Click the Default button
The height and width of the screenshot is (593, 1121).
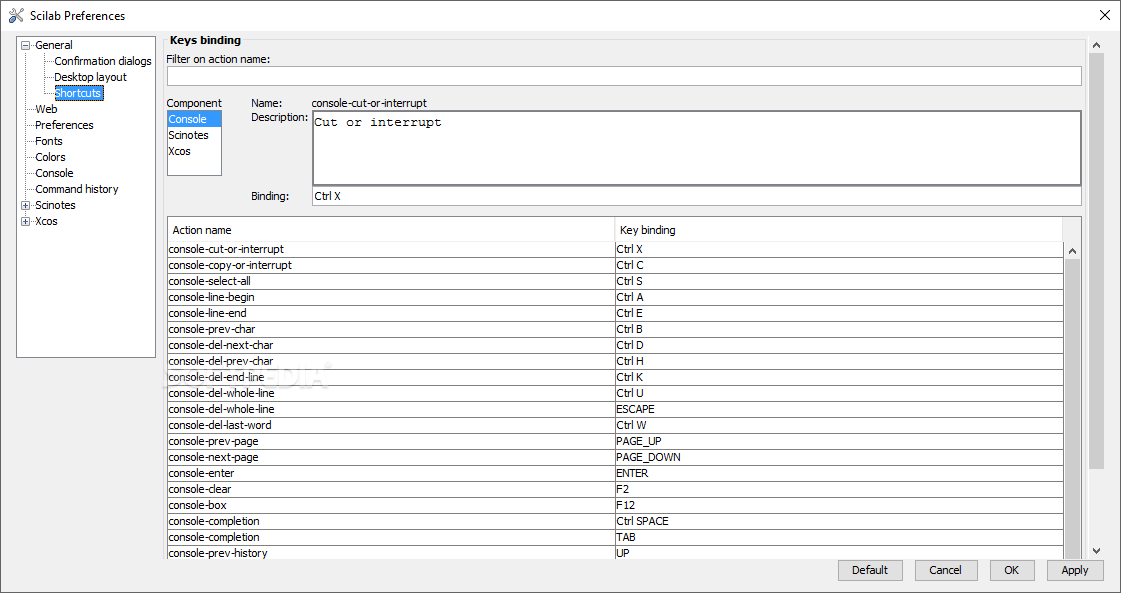pos(870,570)
